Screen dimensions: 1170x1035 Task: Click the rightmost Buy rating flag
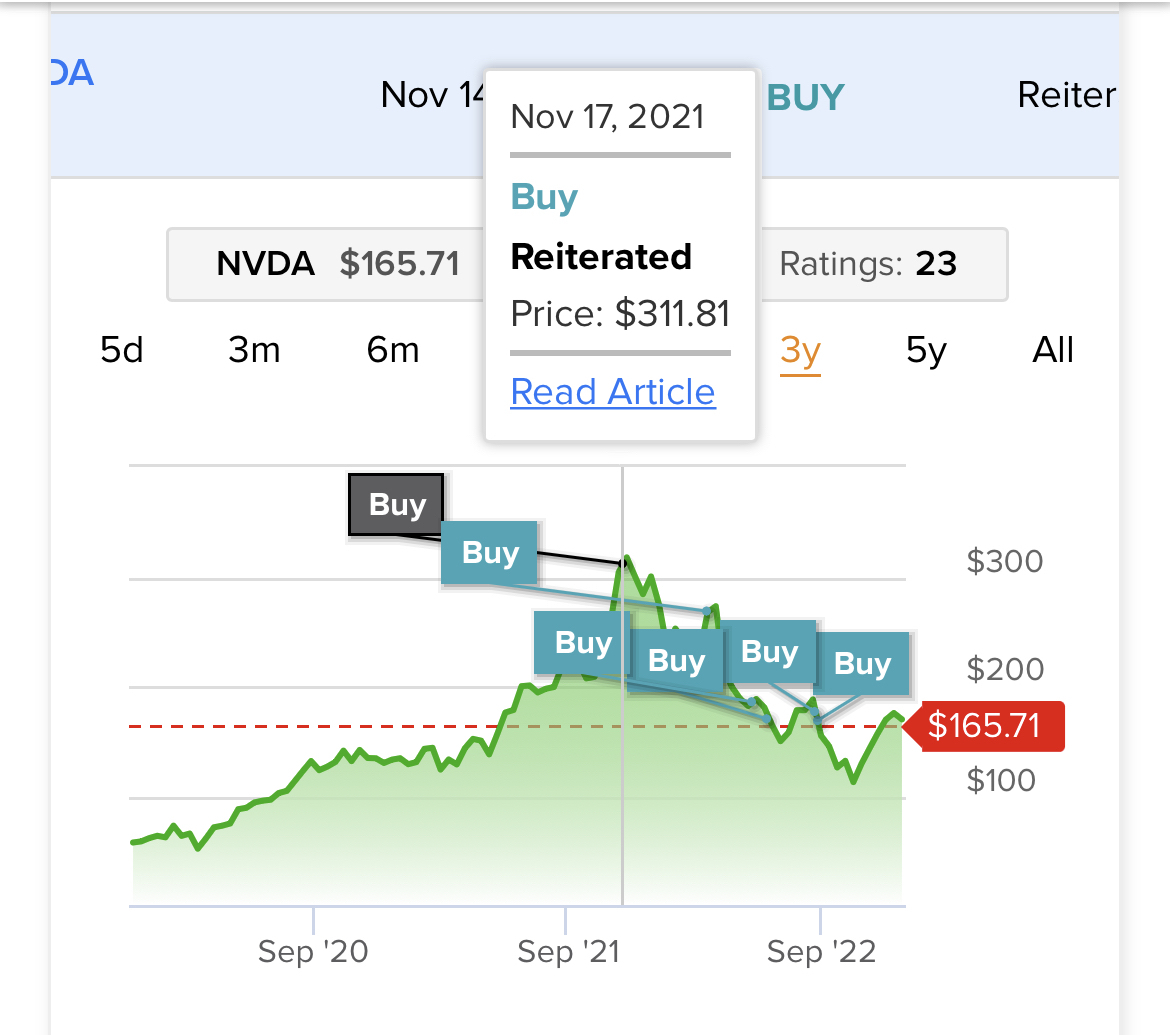tap(863, 663)
